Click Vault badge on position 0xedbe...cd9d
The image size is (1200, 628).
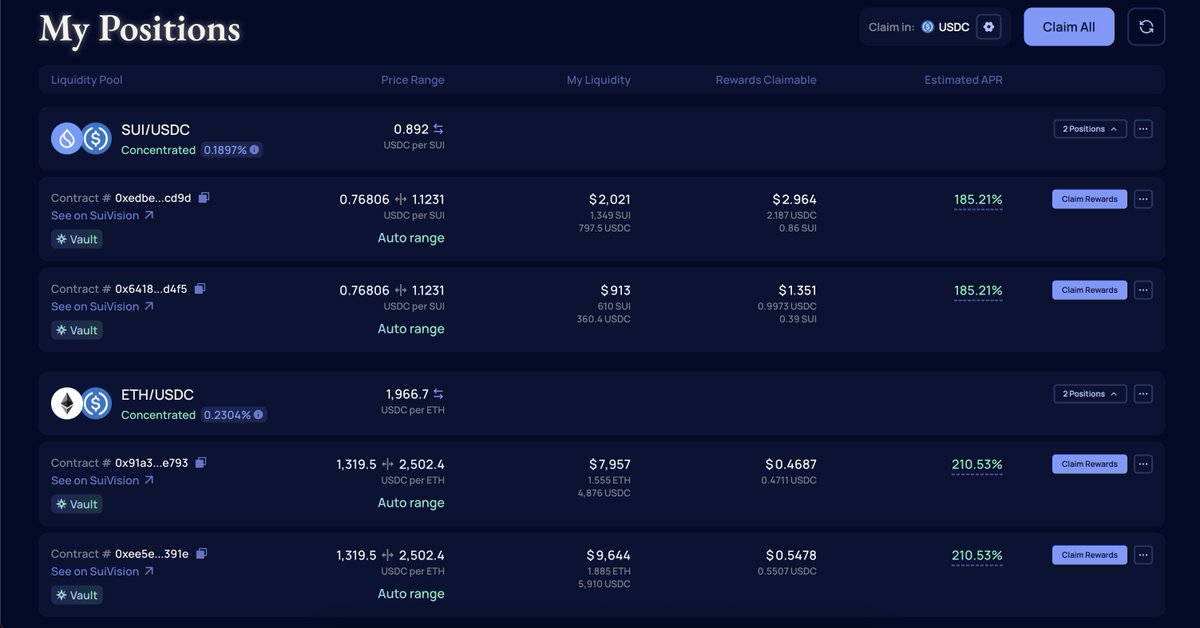point(77,239)
